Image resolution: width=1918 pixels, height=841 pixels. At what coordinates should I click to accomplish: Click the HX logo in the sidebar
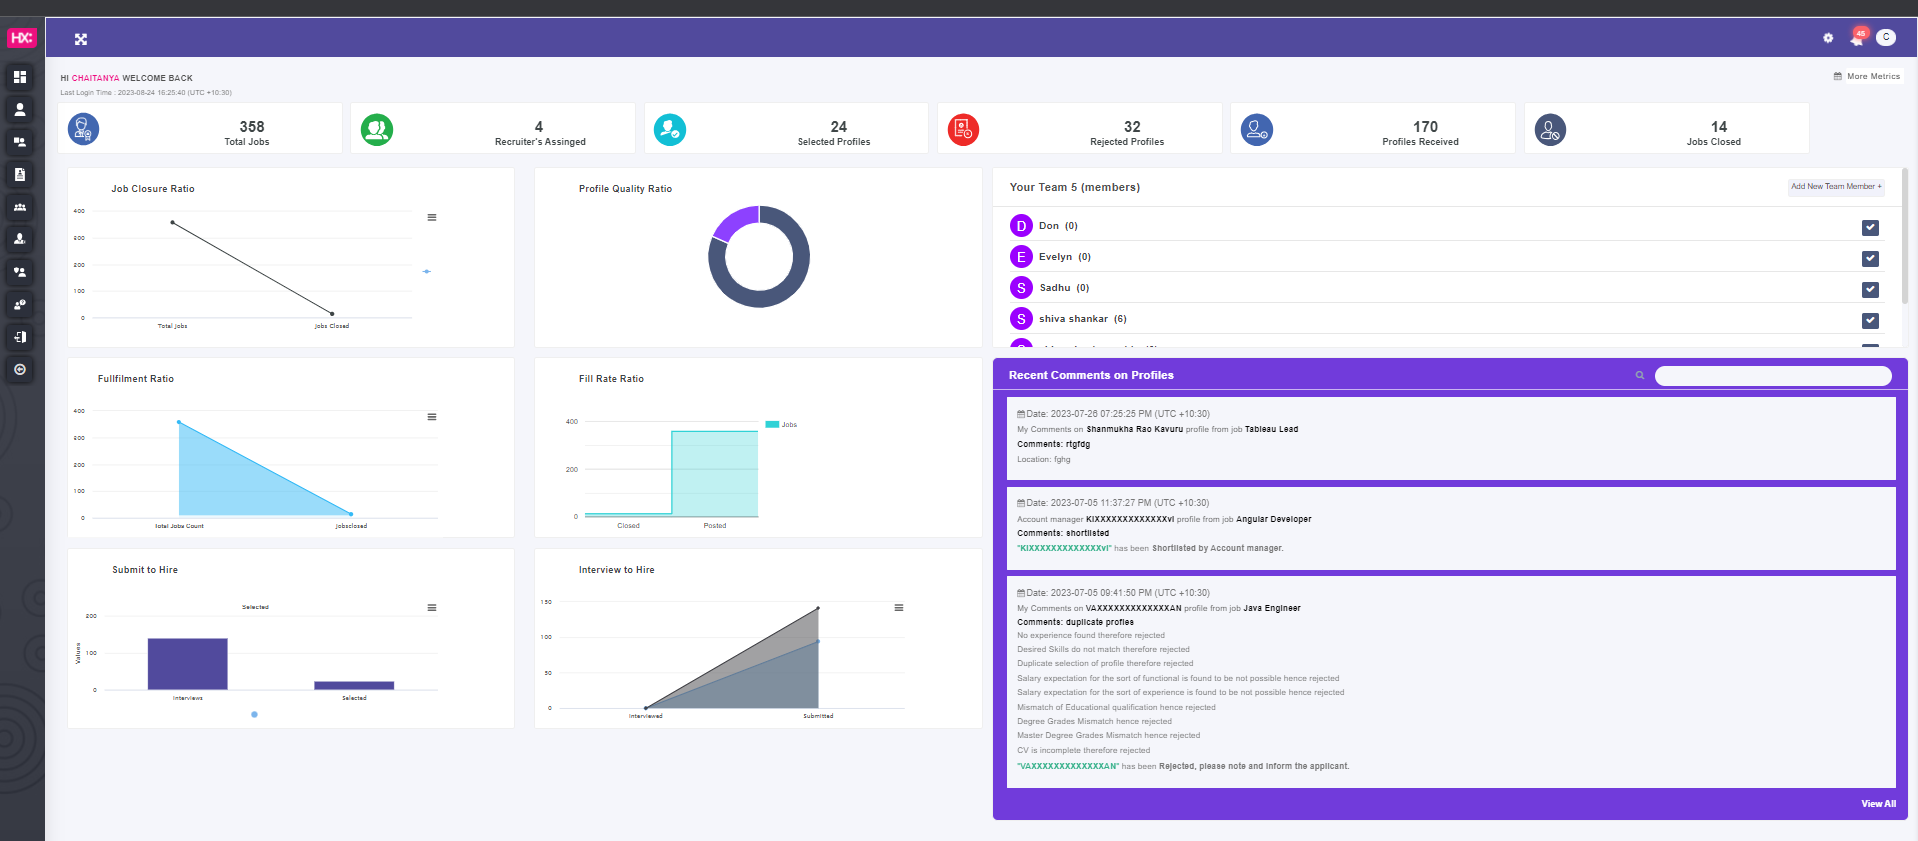tap(22, 38)
